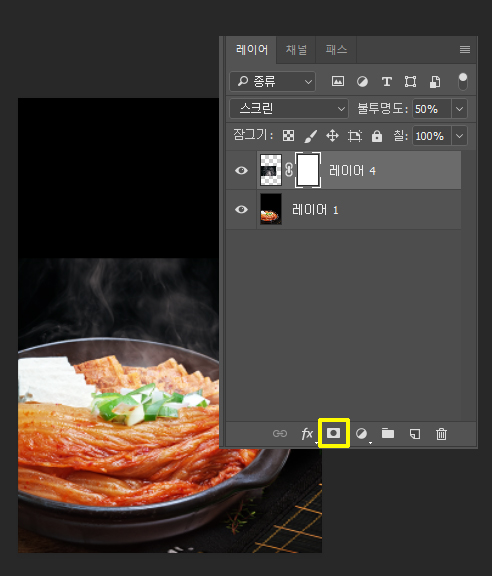Select the 레이어 1 thumbnail
The width and height of the screenshot is (492, 576).
(x=271, y=209)
